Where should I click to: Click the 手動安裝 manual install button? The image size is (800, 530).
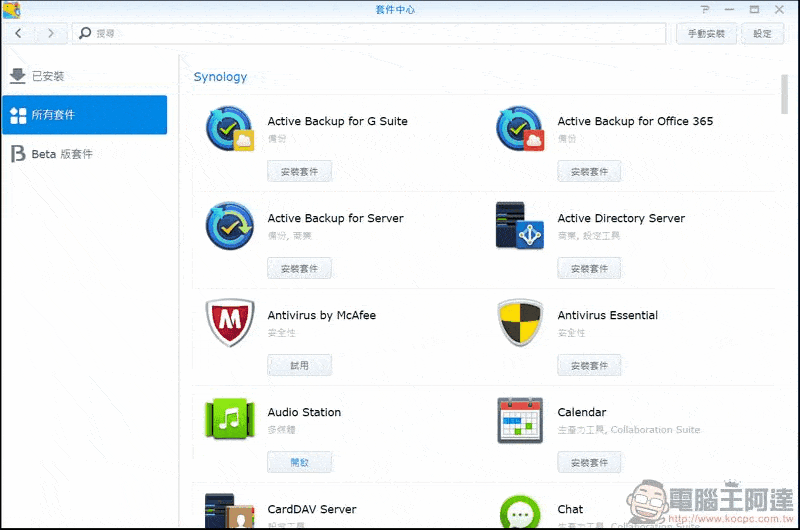coord(706,34)
